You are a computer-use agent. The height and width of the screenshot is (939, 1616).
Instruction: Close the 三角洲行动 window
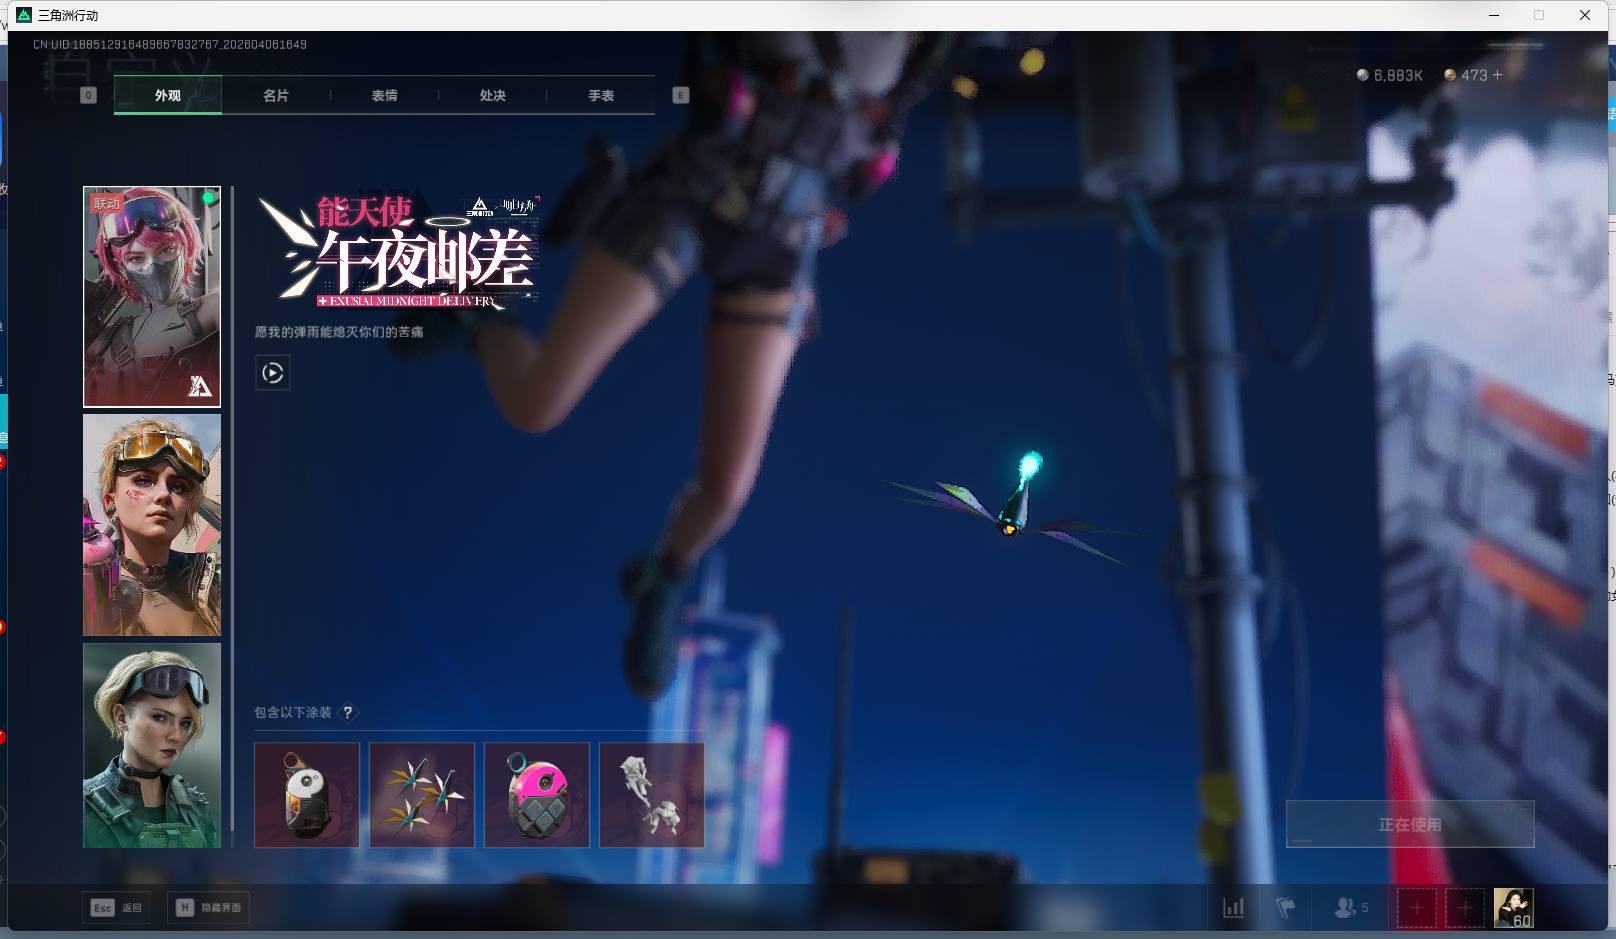pos(1585,15)
